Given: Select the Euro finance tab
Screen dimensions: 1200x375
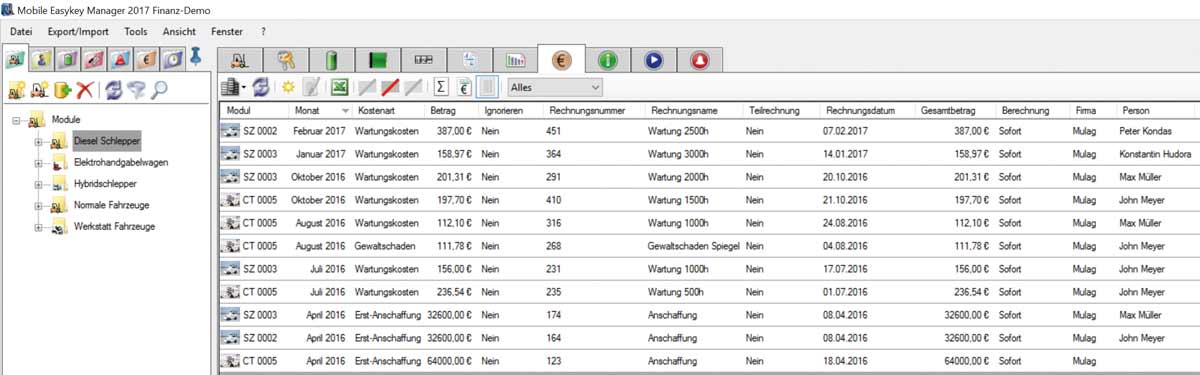Looking at the screenshot, I should click(x=561, y=59).
